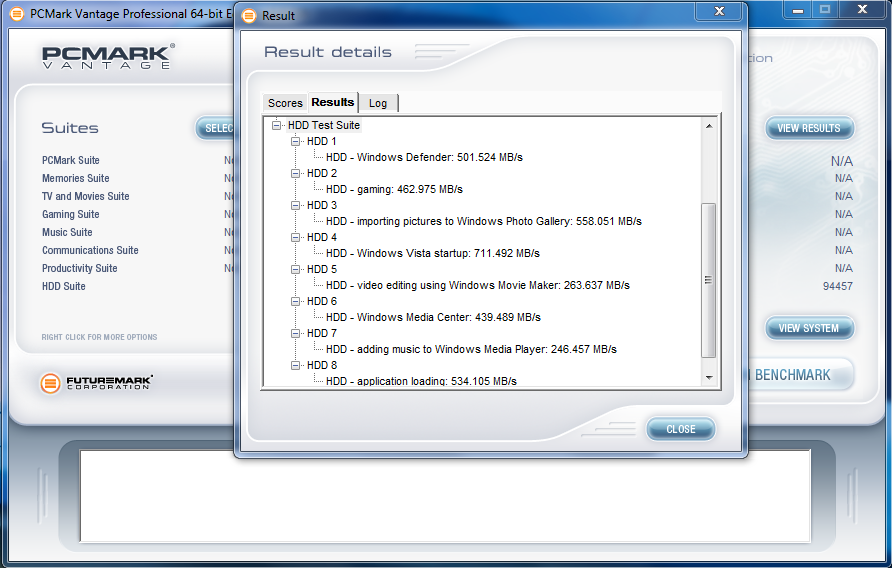Select the HDD Test Suite label
This screenshot has height=568, width=892.
coord(324,125)
